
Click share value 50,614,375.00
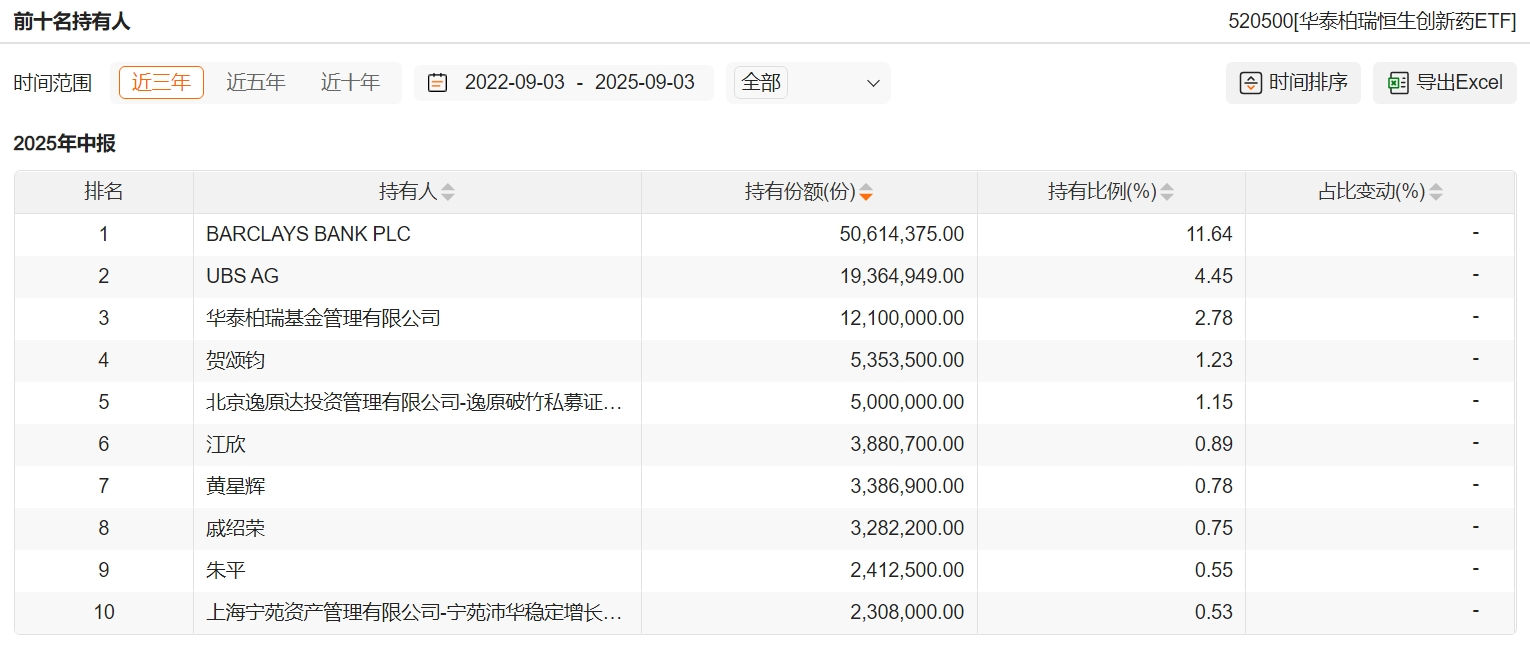(x=902, y=234)
